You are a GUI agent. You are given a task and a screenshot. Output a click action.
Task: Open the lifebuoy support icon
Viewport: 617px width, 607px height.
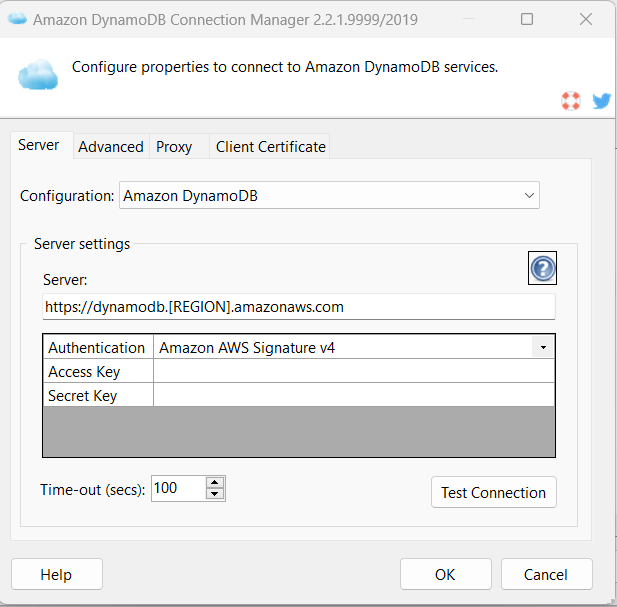[571, 101]
